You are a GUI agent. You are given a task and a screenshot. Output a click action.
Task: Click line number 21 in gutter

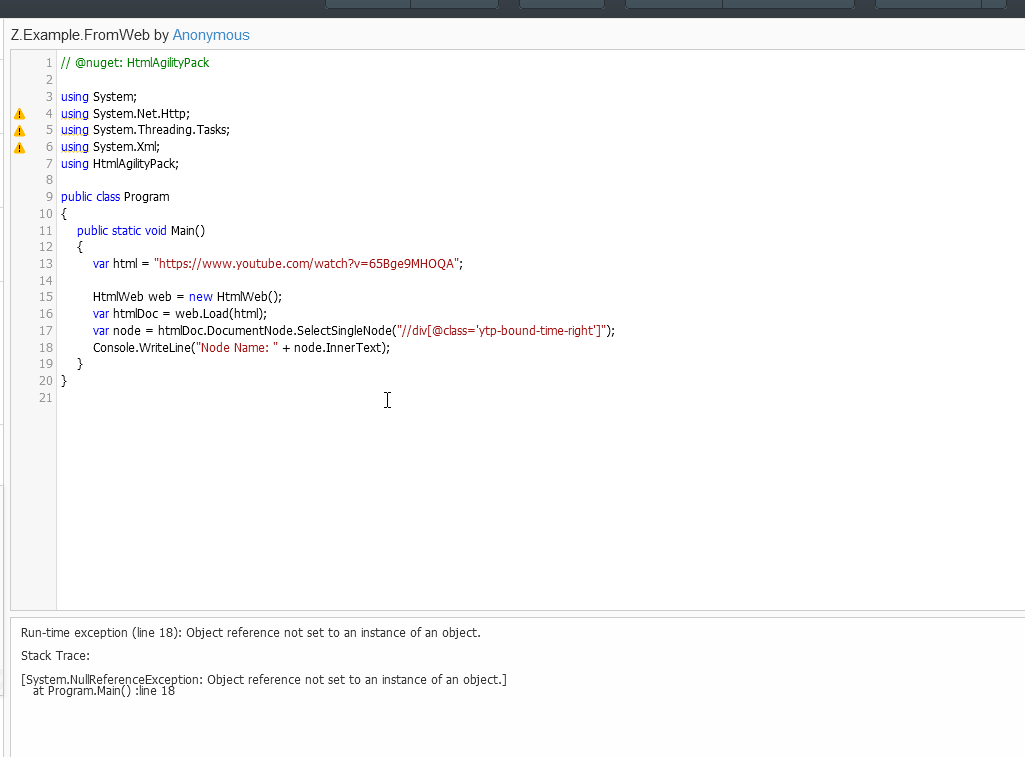point(46,397)
